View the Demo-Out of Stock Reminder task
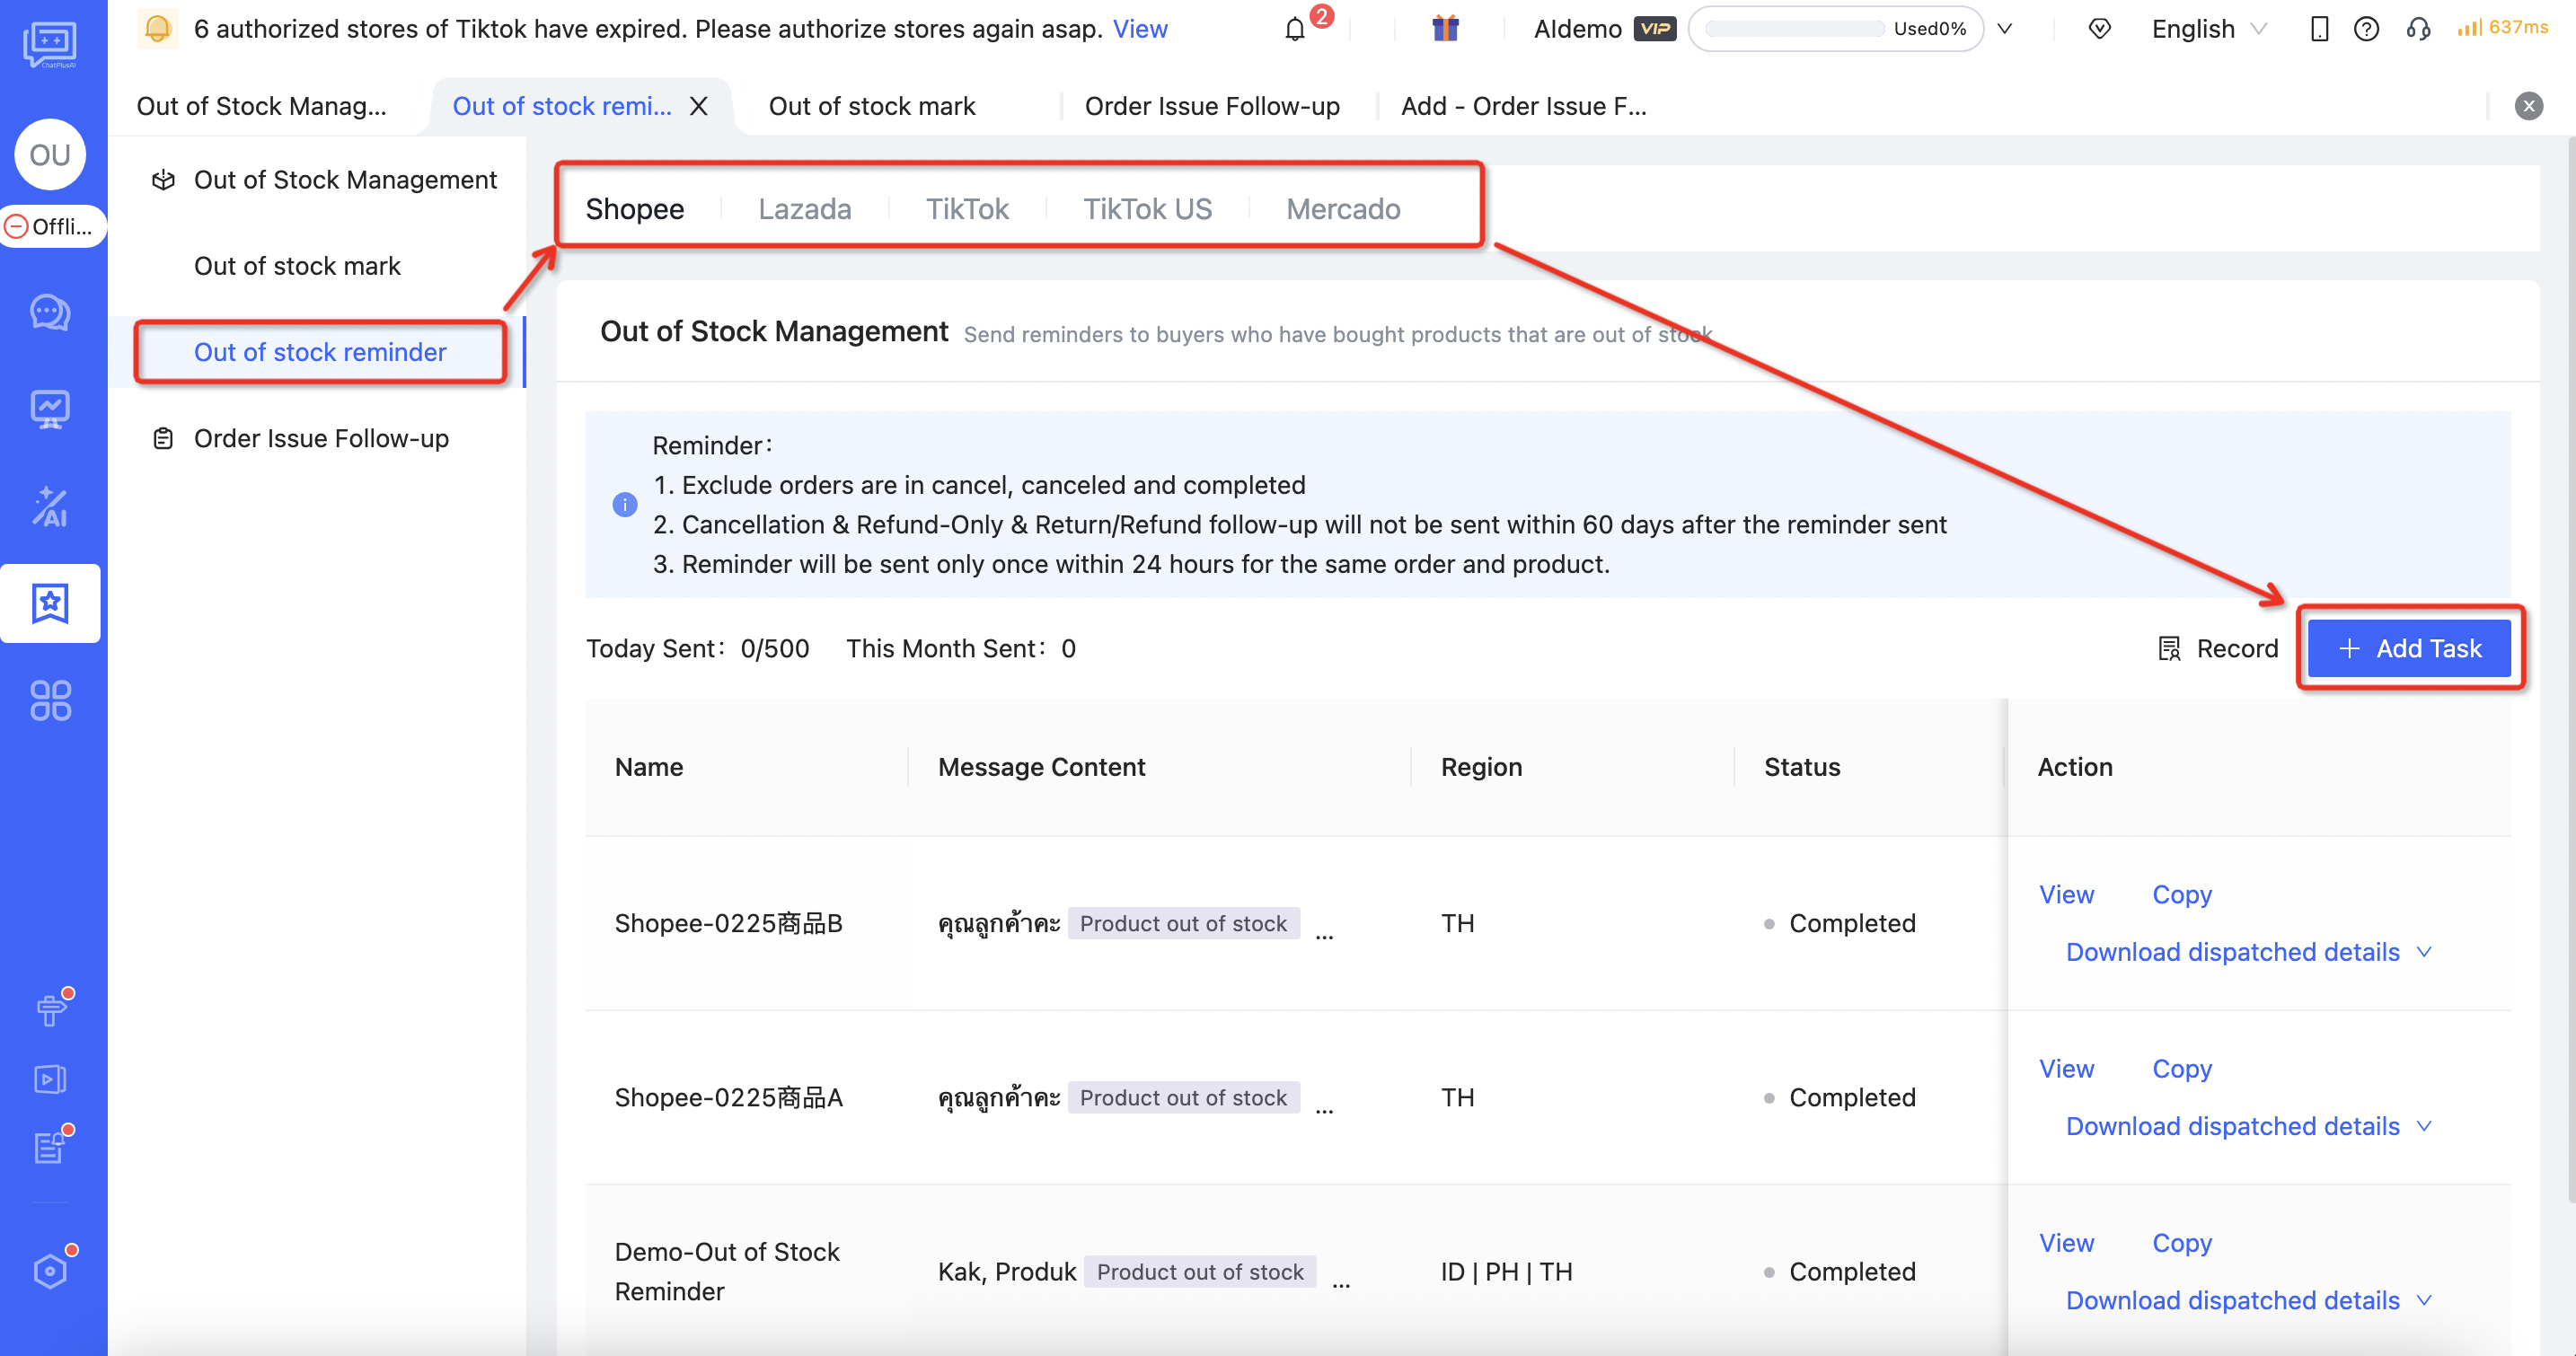This screenshot has width=2576, height=1356. coord(2066,1242)
